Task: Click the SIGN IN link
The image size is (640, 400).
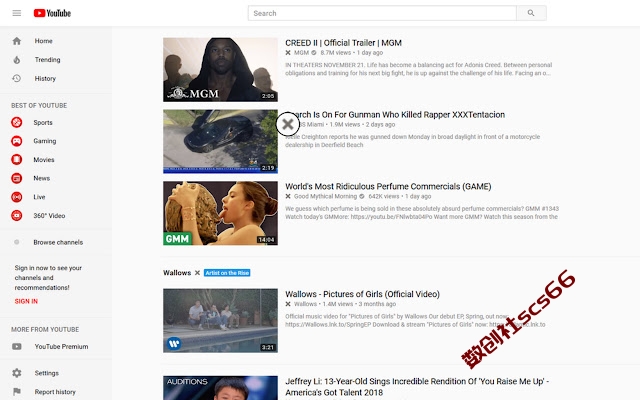Action: (x=26, y=301)
